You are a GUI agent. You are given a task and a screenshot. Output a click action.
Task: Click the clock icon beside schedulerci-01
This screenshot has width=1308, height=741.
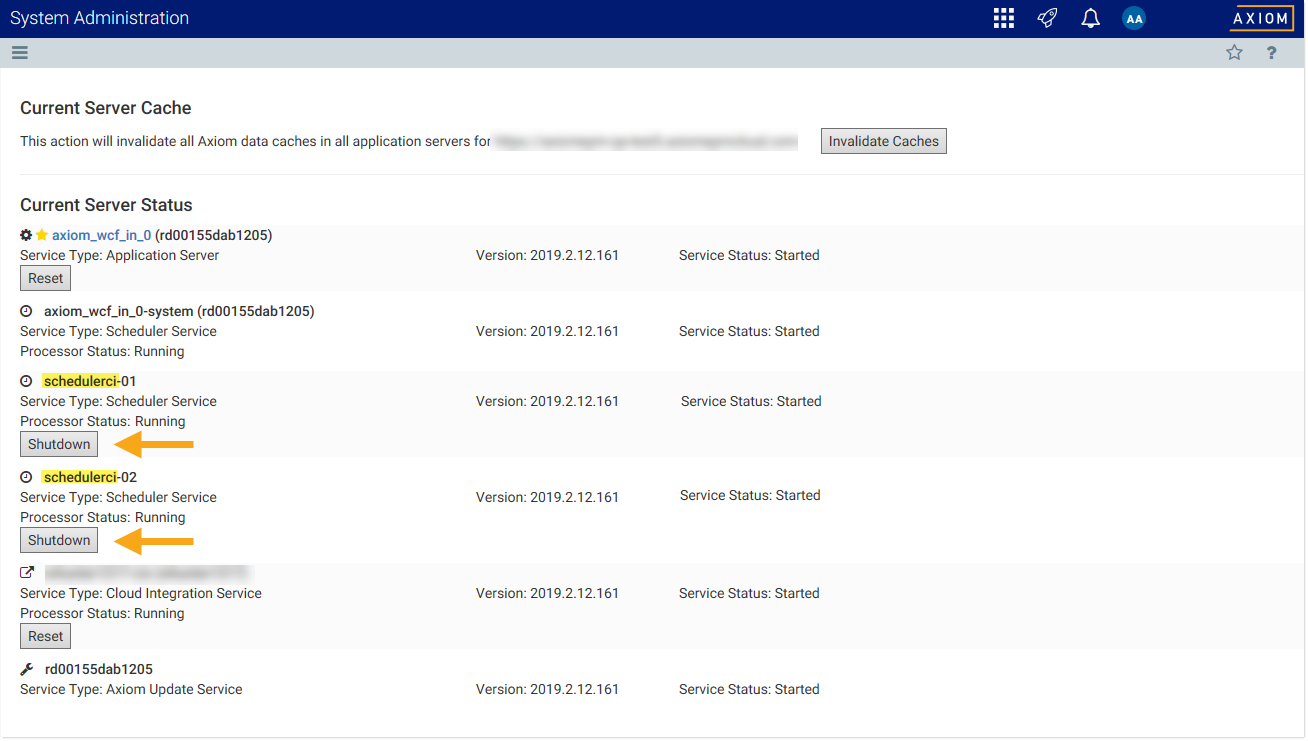click(x=26, y=381)
